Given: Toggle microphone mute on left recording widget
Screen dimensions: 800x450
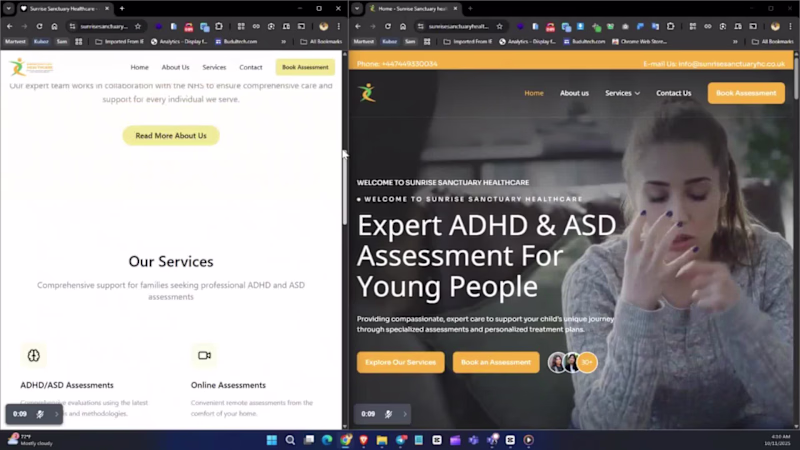Looking at the screenshot, I should coord(40,414).
